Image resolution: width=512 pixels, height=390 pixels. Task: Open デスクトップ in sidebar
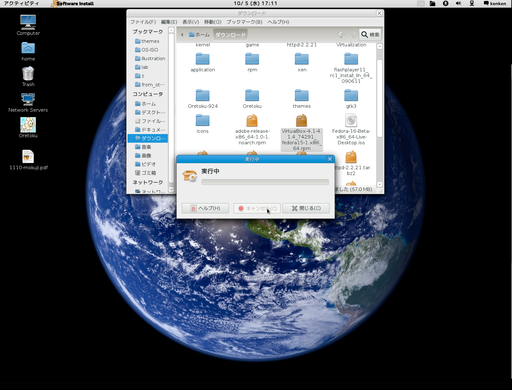150,112
